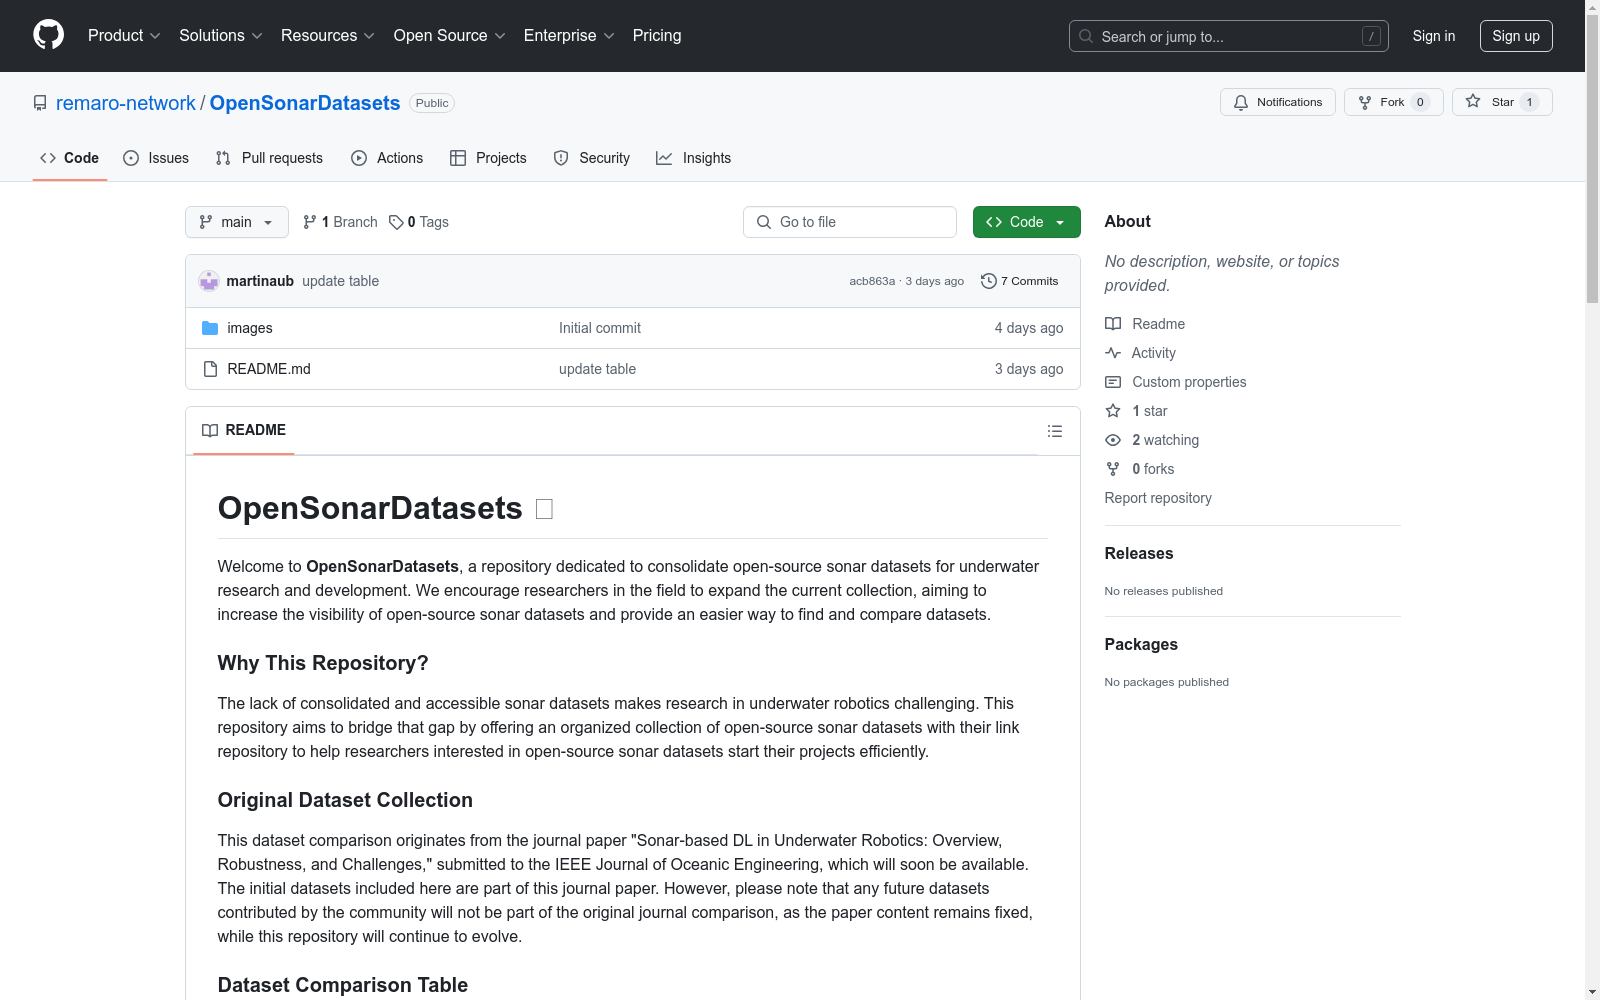Open the martinaub author link
Viewport: 1600px width, 1000px height.
coord(260,281)
